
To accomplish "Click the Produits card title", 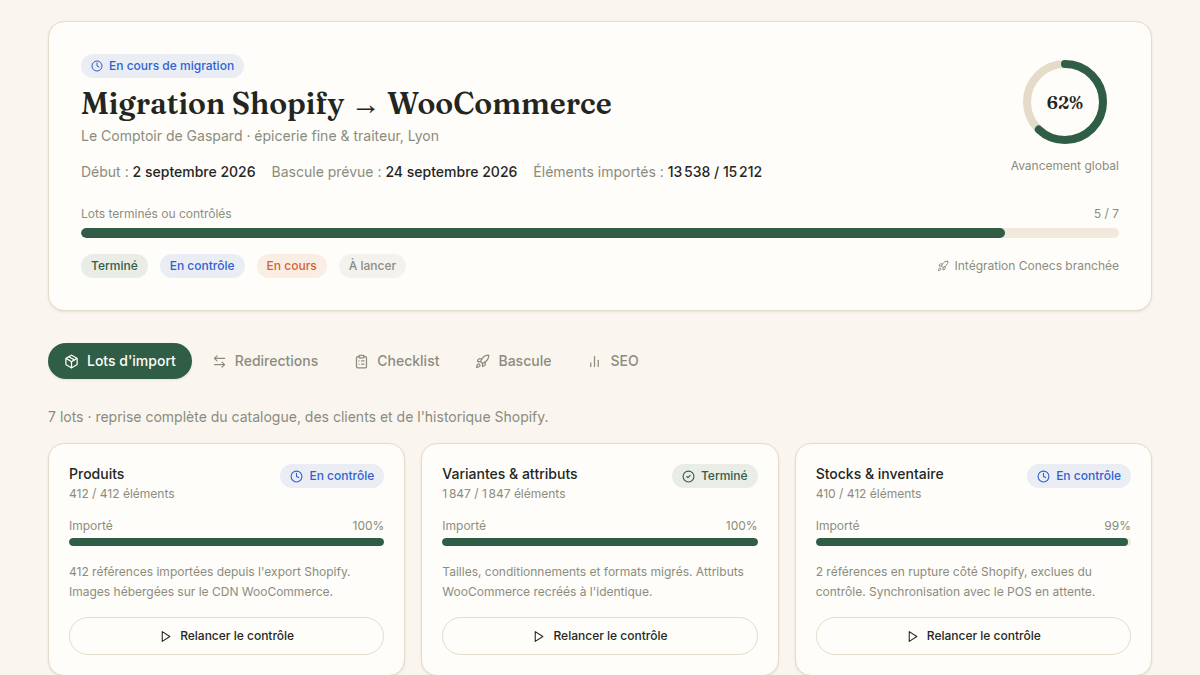I will point(97,474).
